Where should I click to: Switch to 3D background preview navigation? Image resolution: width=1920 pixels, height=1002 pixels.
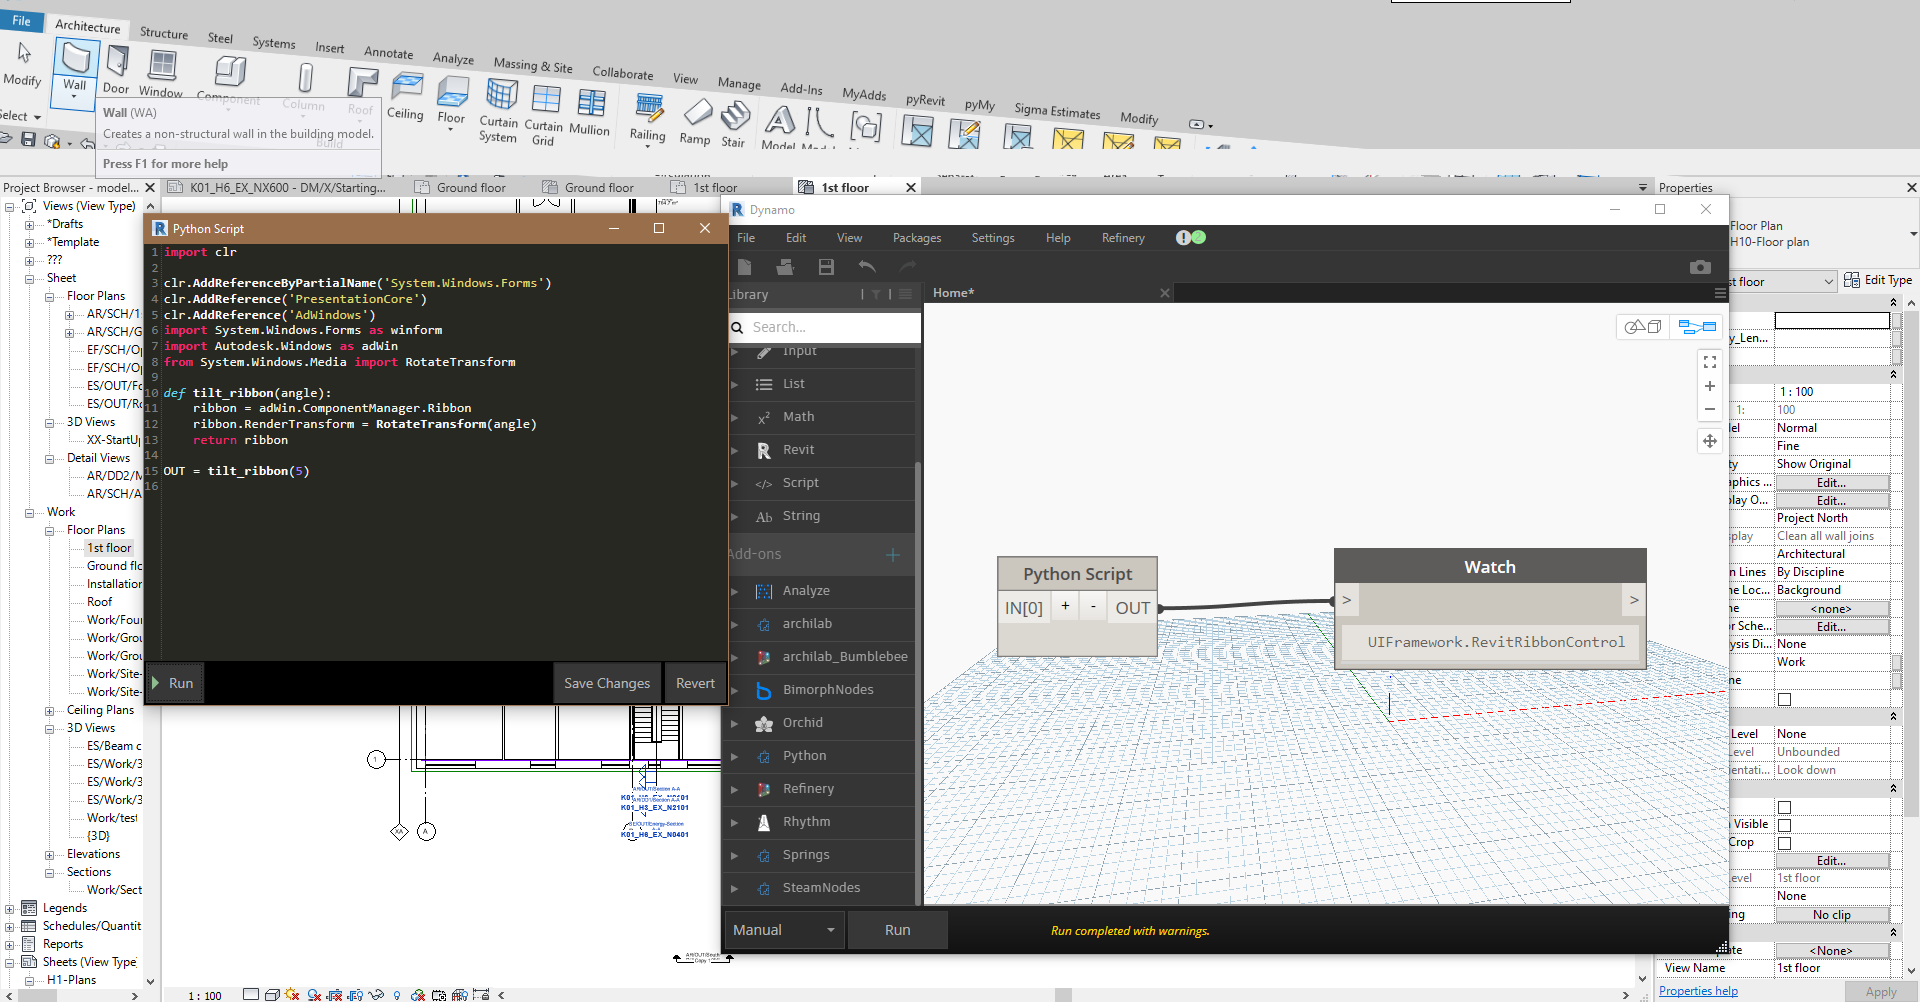pos(1642,327)
